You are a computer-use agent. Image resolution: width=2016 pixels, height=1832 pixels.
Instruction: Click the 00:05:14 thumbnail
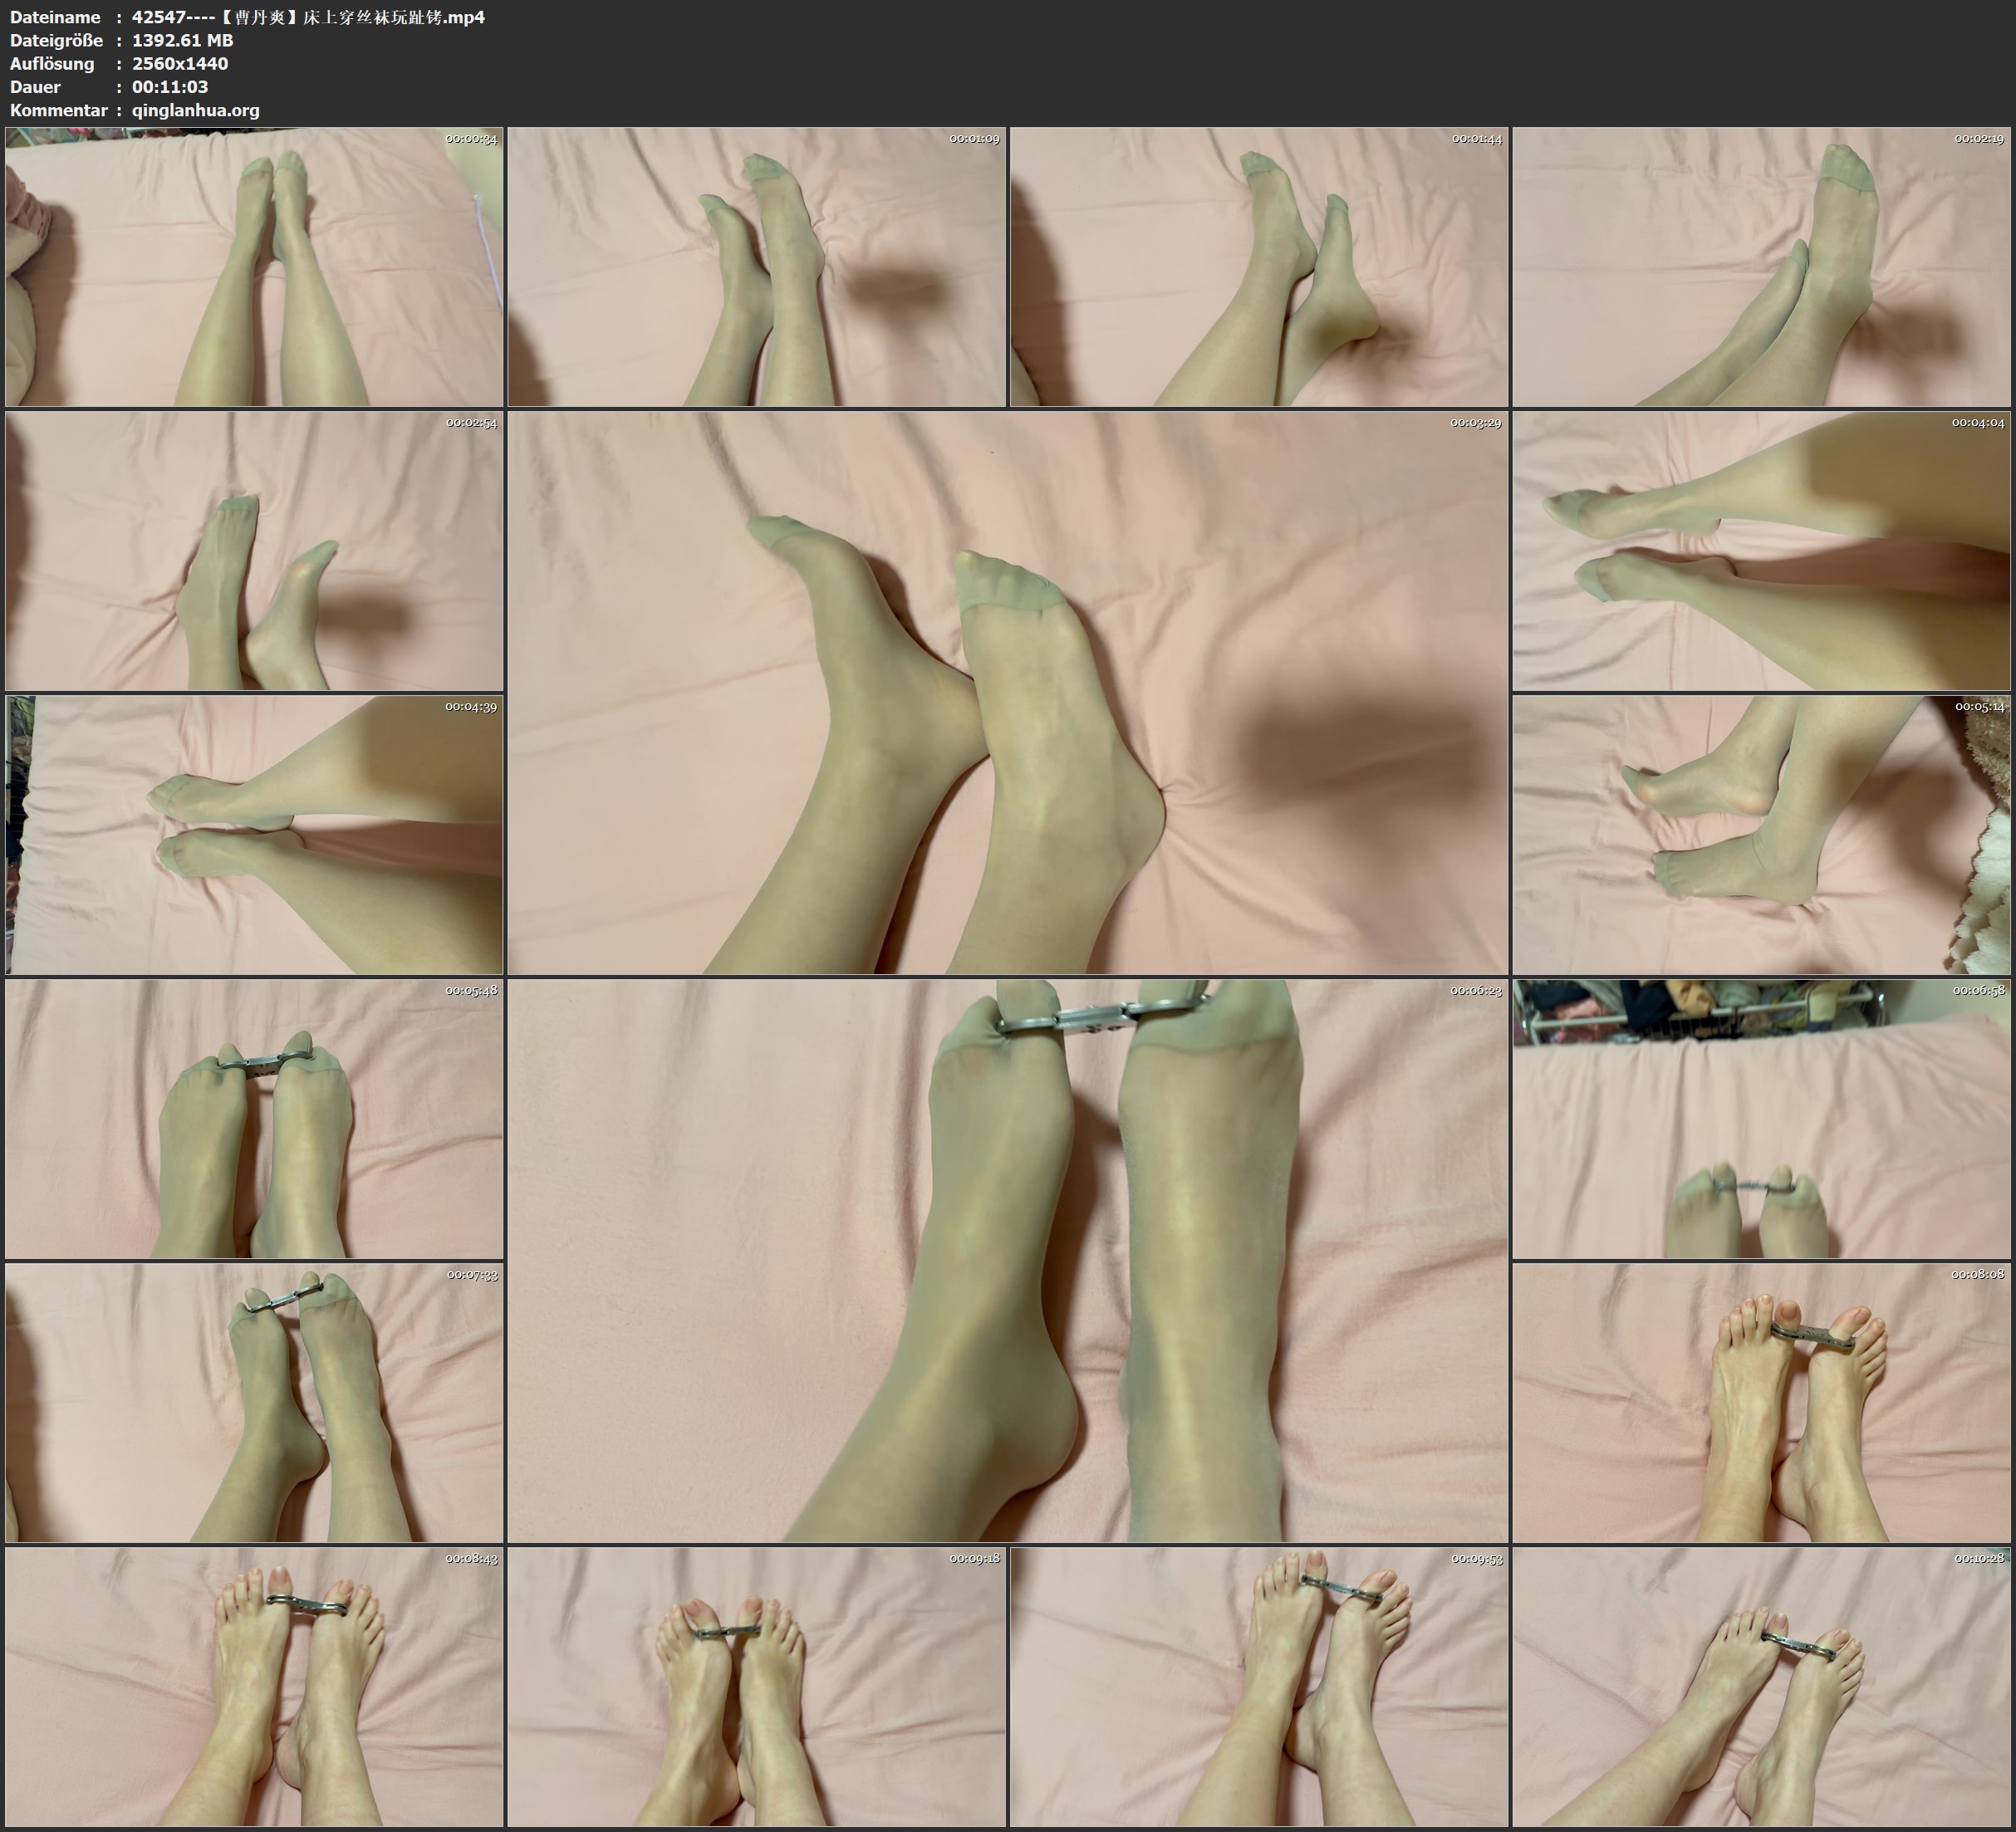point(1761,835)
